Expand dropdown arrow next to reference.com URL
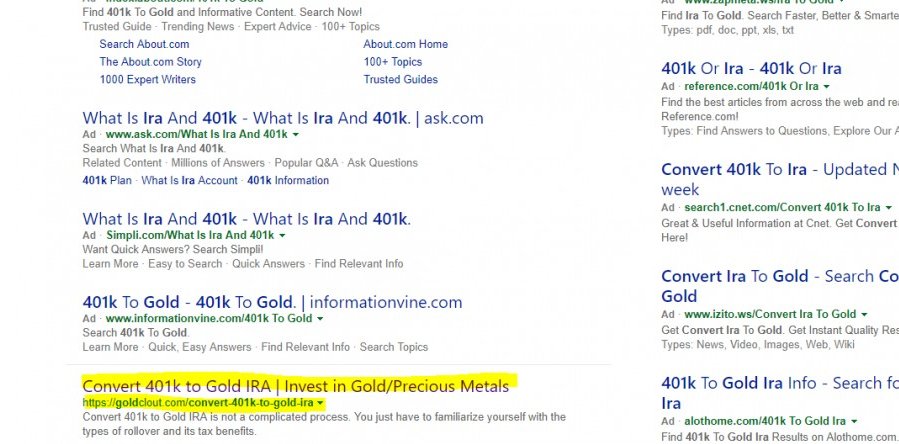This screenshot has height=444, width=899. pyautogui.click(x=826, y=87)
